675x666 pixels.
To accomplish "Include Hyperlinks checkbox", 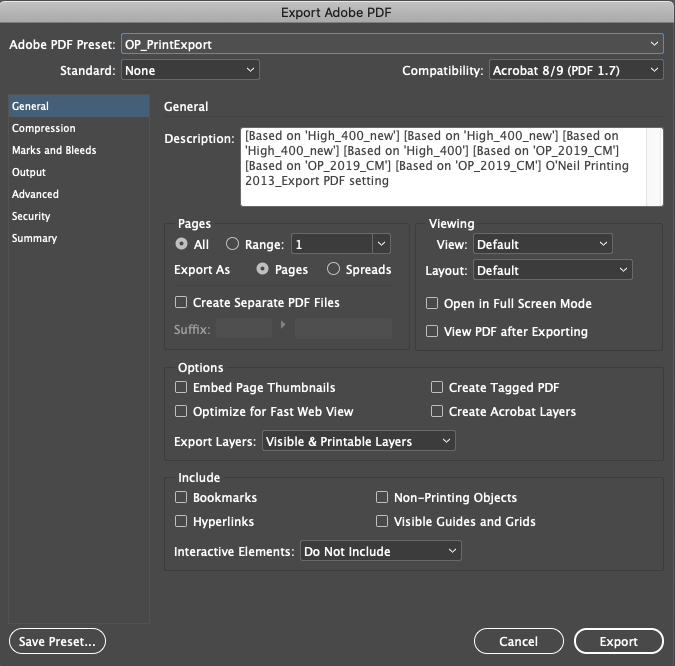I will (x=181, y=521).
